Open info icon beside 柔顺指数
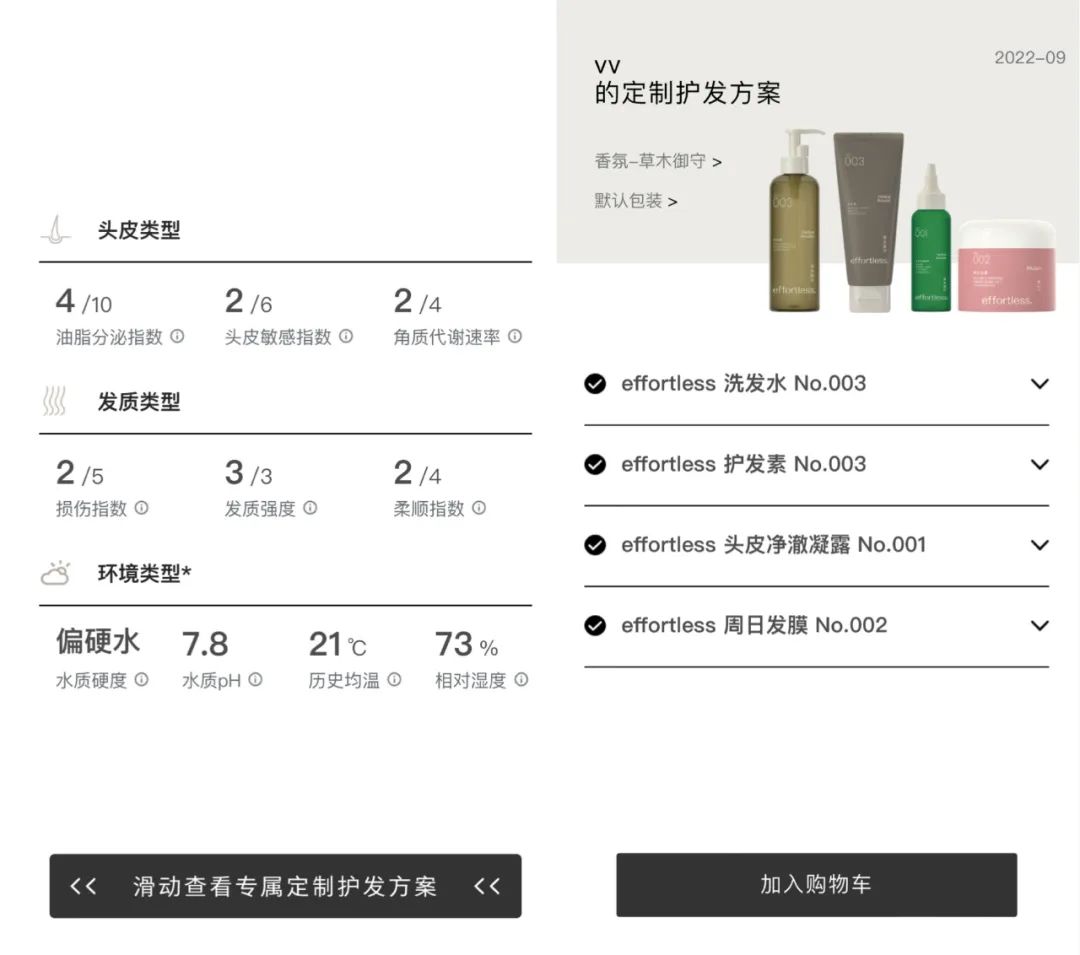 click(479, 507)
